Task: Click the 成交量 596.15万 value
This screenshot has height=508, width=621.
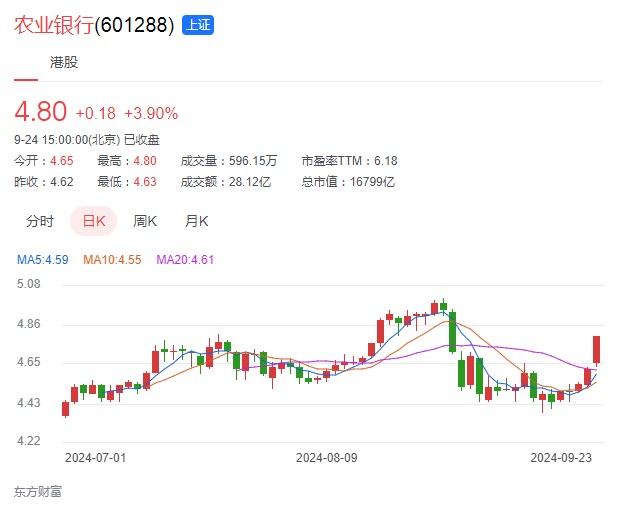Action: click(x=253, y=161)
